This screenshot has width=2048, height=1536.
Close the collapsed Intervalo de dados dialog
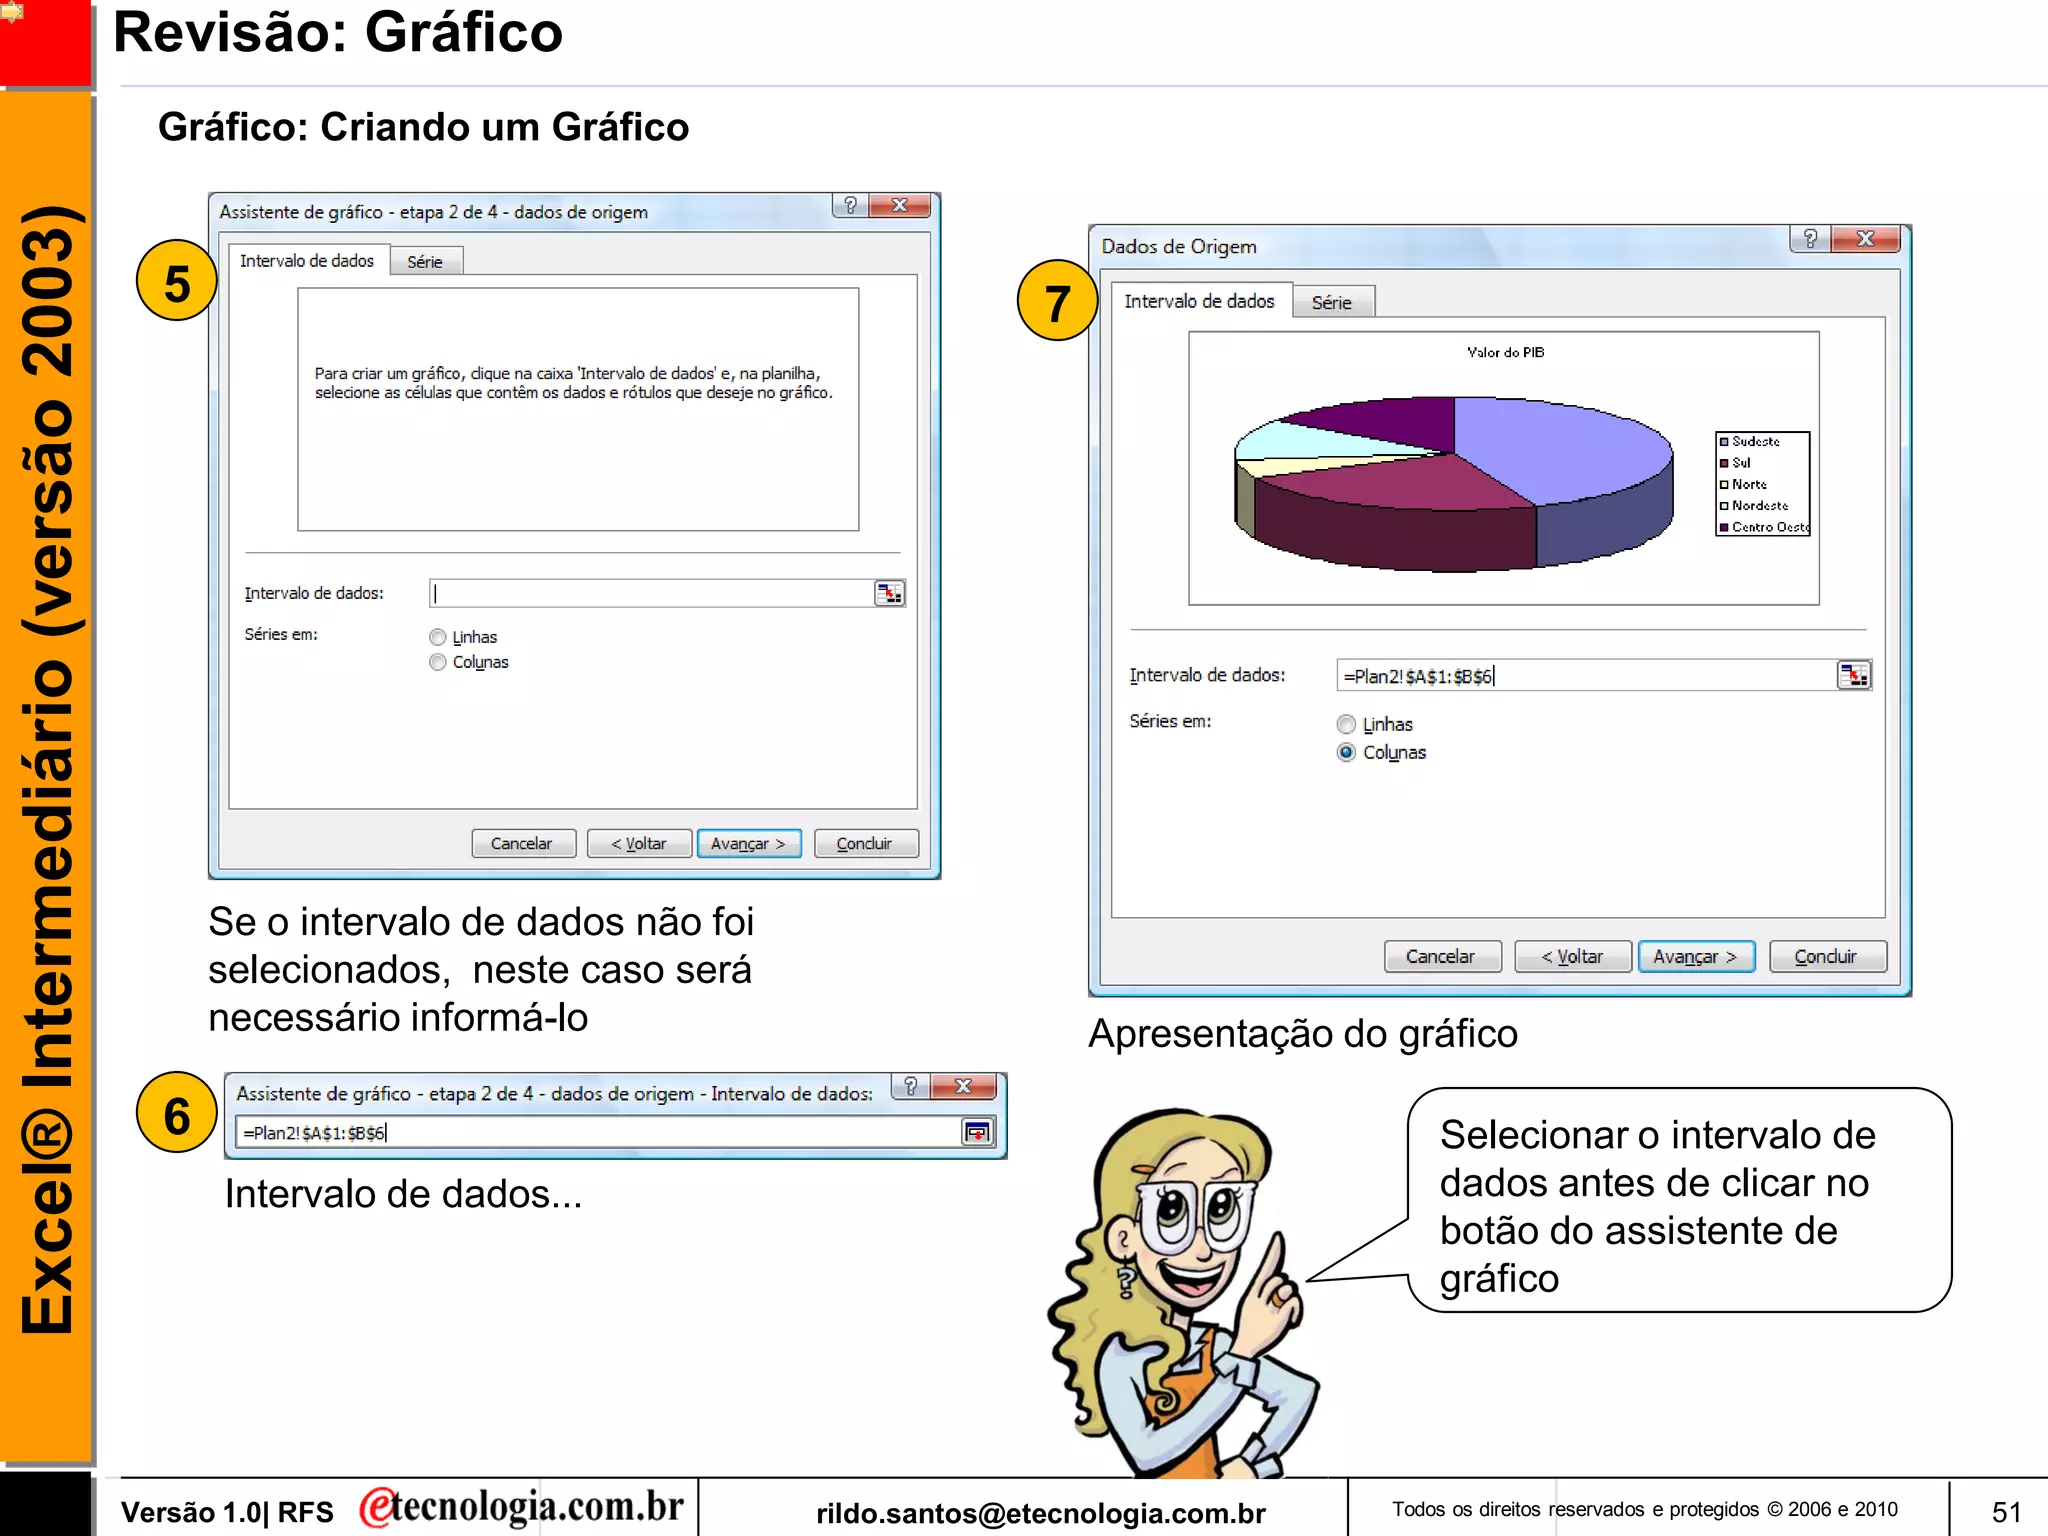point(963,1086)
